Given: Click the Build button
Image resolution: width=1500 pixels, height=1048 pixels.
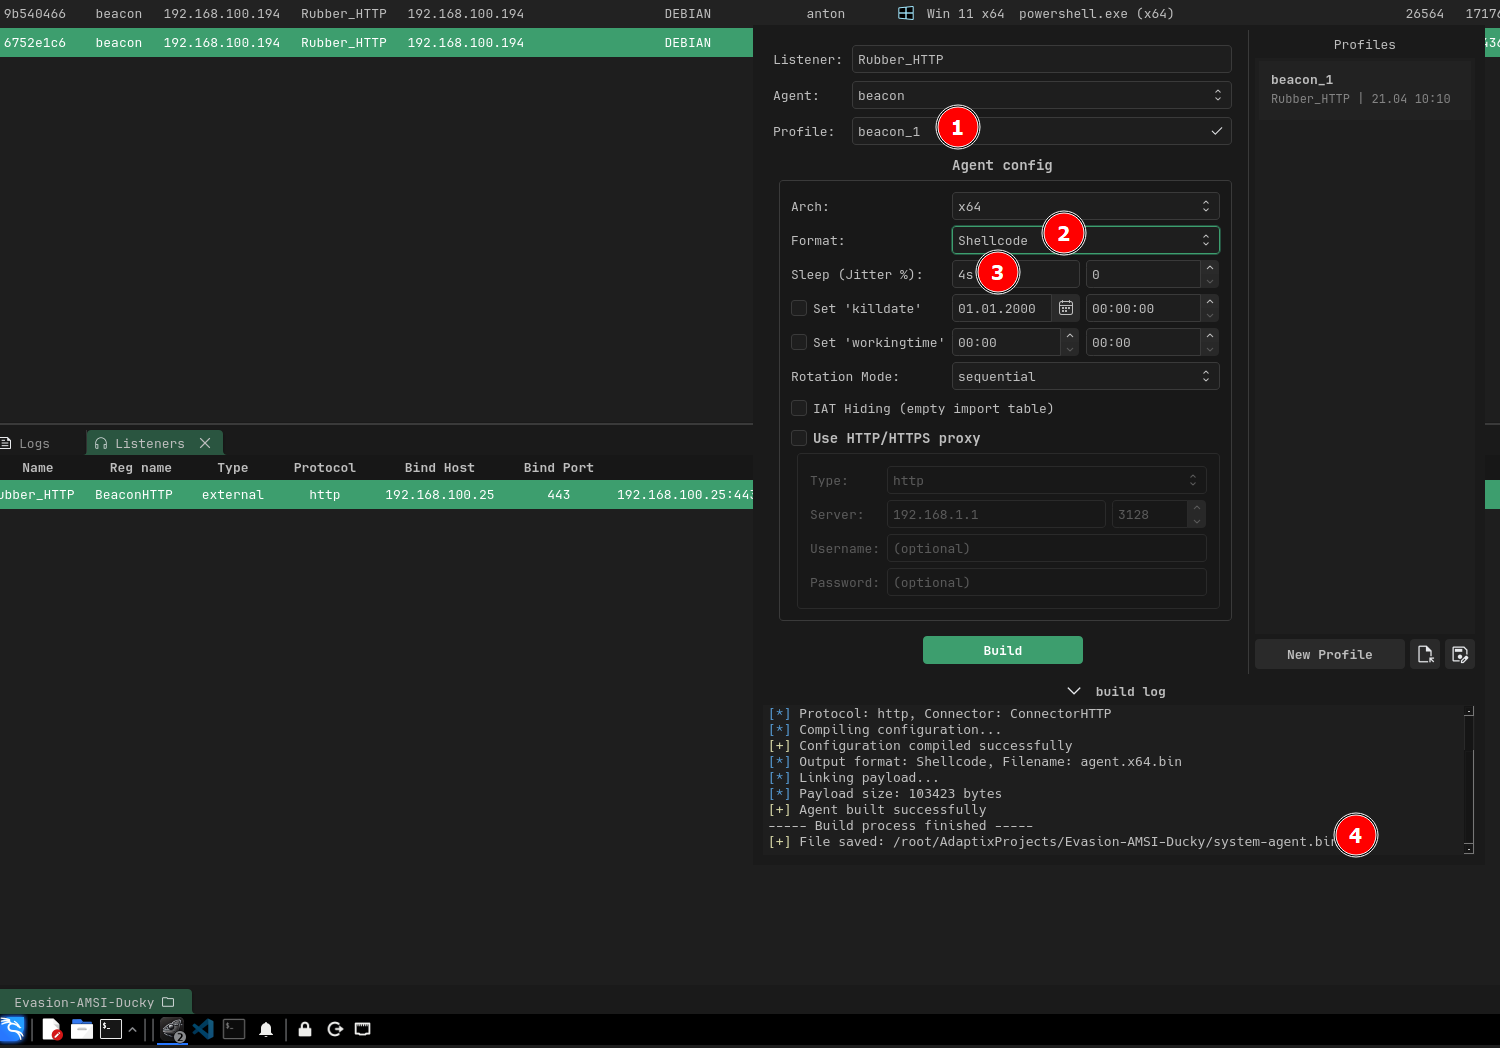Looking at the screenshot, I should (1002, 650).
